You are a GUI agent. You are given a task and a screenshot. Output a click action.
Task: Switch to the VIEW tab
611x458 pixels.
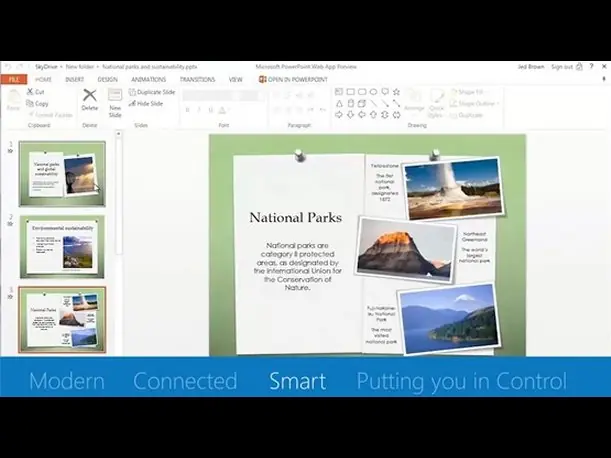(235, 79)
